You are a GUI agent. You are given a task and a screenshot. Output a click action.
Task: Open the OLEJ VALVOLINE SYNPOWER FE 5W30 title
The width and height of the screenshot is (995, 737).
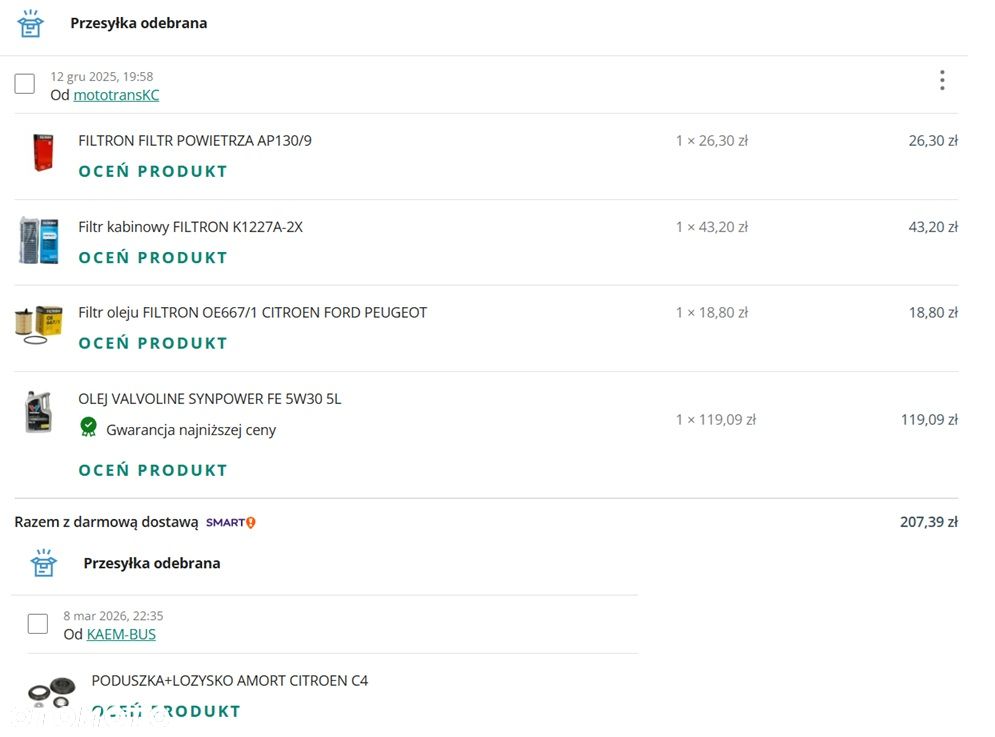[210, 399]
